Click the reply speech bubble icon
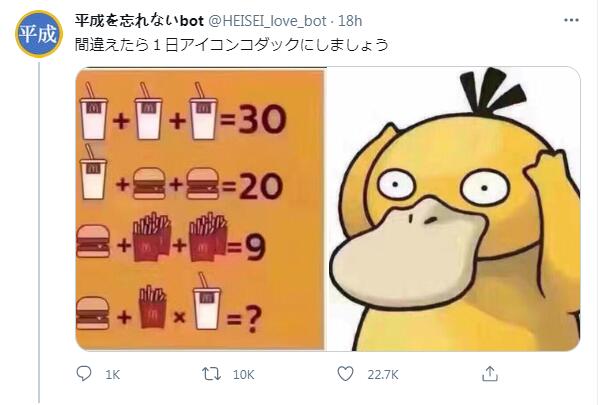598x405 pixels. pyautogui.click(x=84, y=374)
